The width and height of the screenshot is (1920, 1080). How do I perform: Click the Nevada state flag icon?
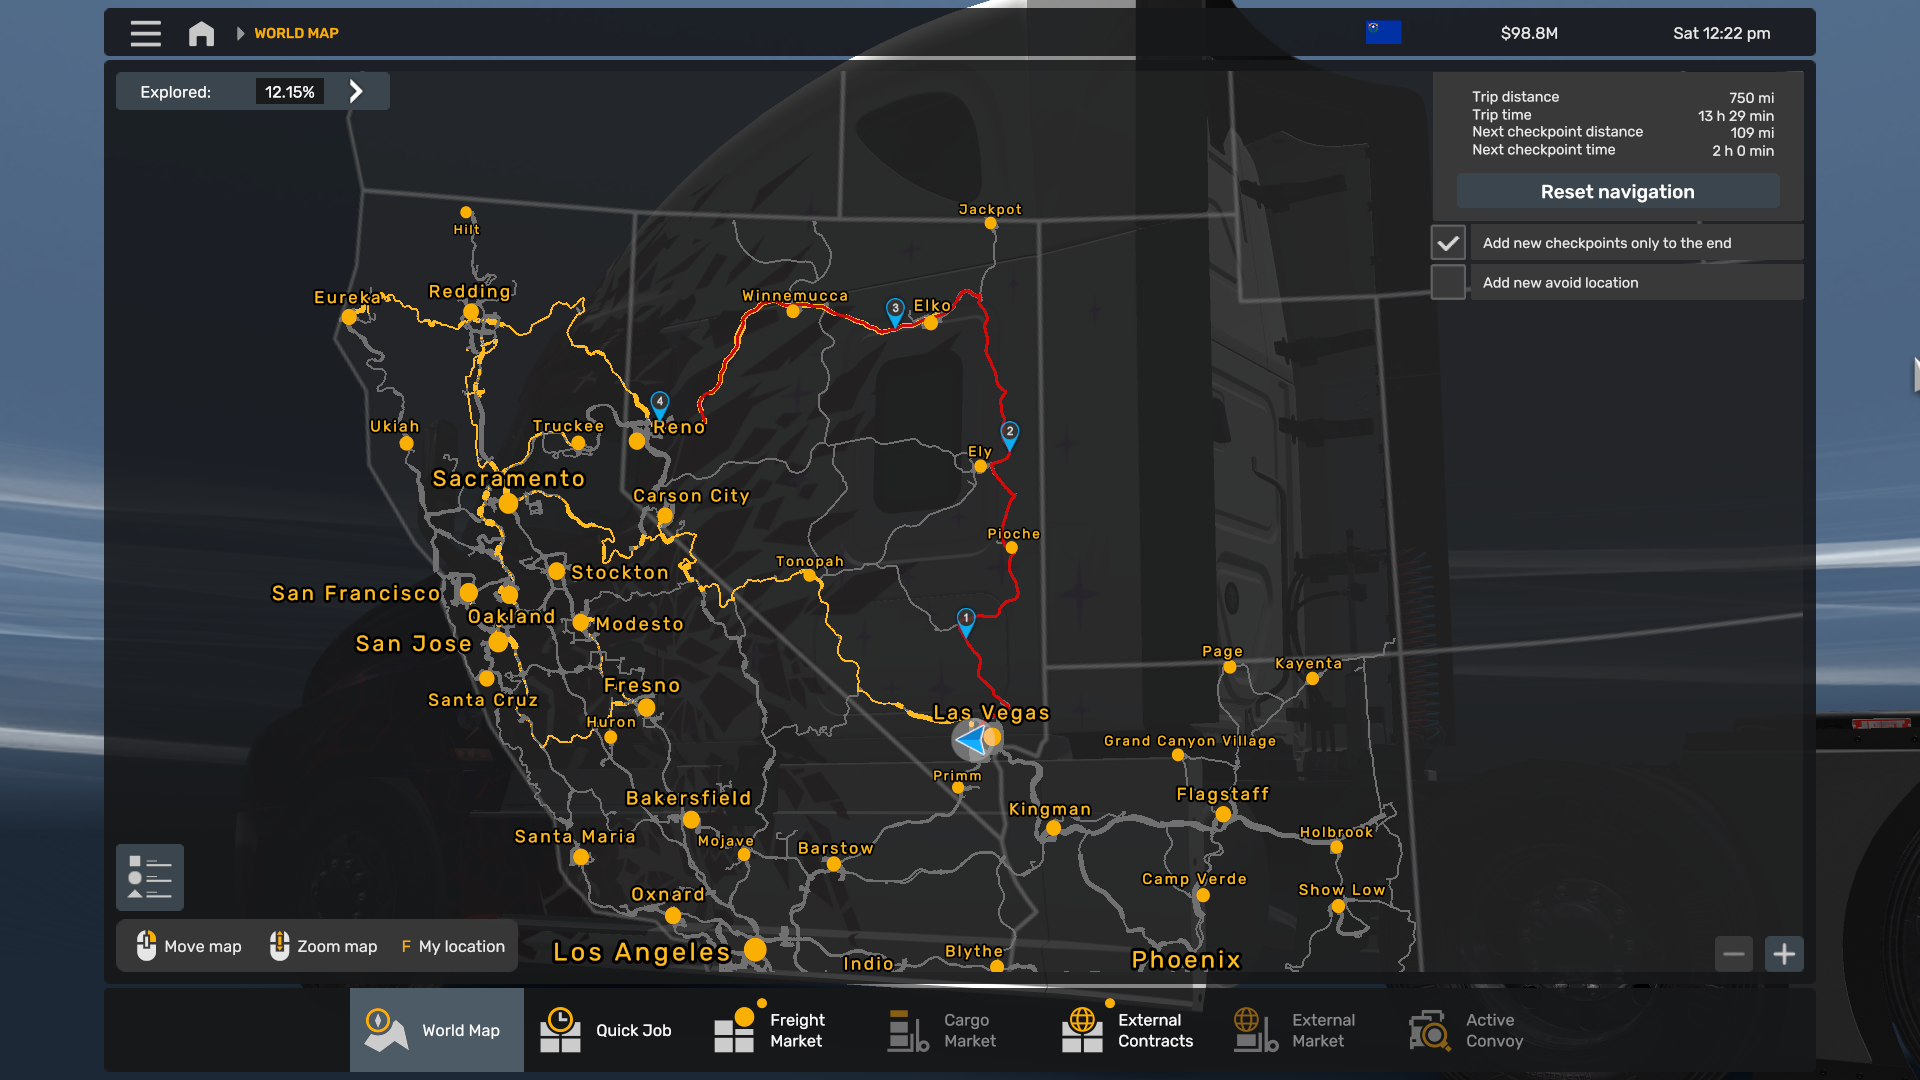coord(1383,32)
